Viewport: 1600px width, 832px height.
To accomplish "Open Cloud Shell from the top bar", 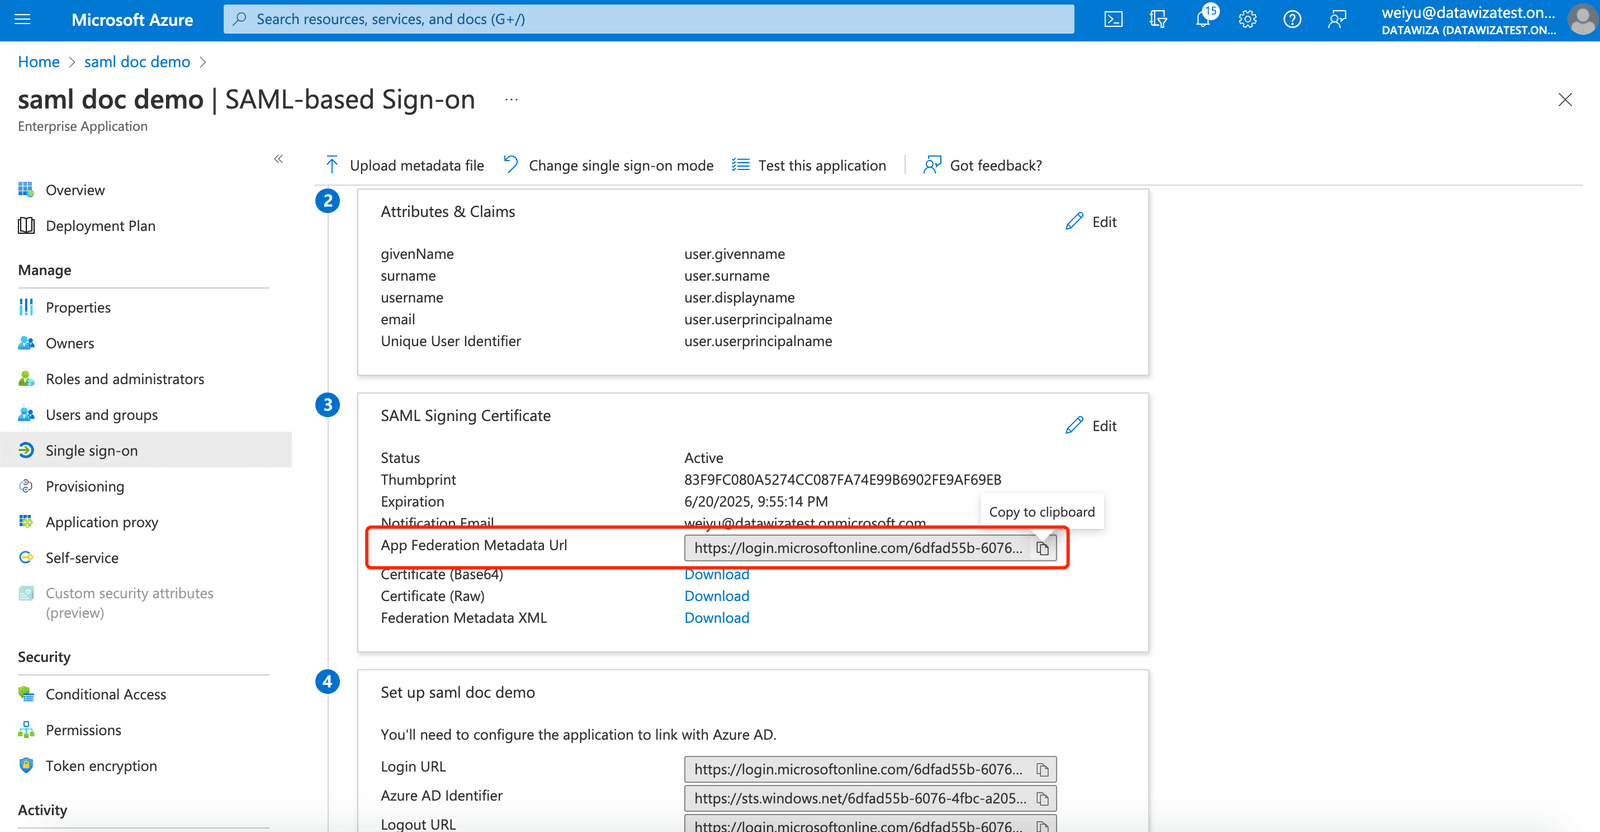I will (x=1113, y=19).
